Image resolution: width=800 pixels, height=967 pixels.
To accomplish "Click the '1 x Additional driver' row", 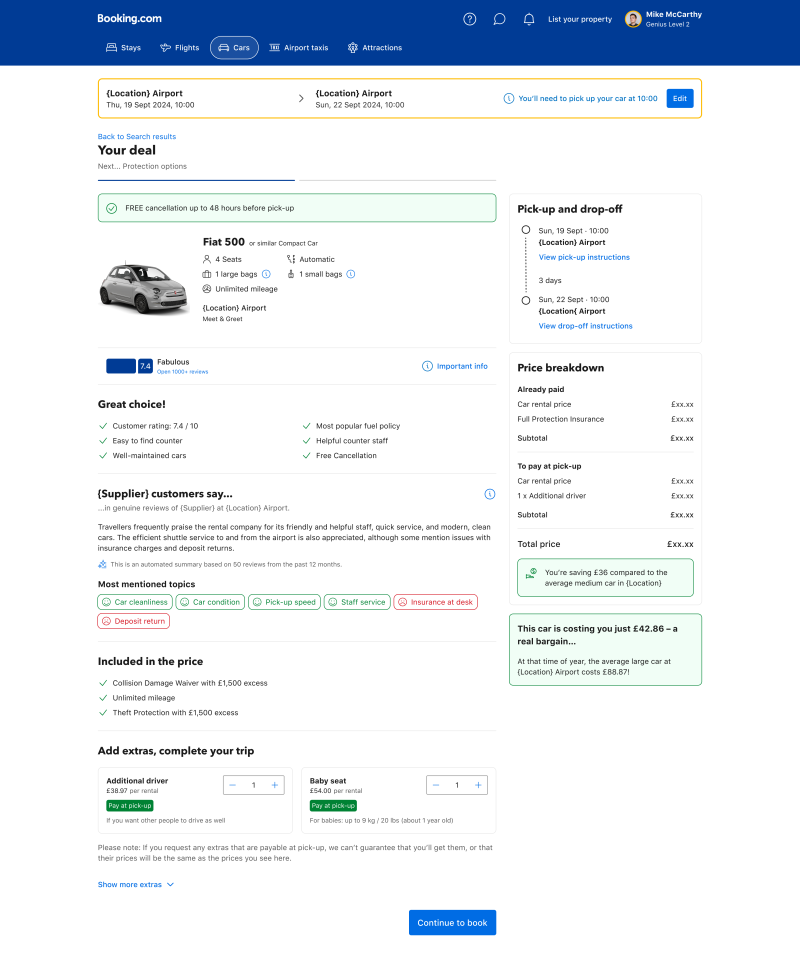I will click(605, 496).
